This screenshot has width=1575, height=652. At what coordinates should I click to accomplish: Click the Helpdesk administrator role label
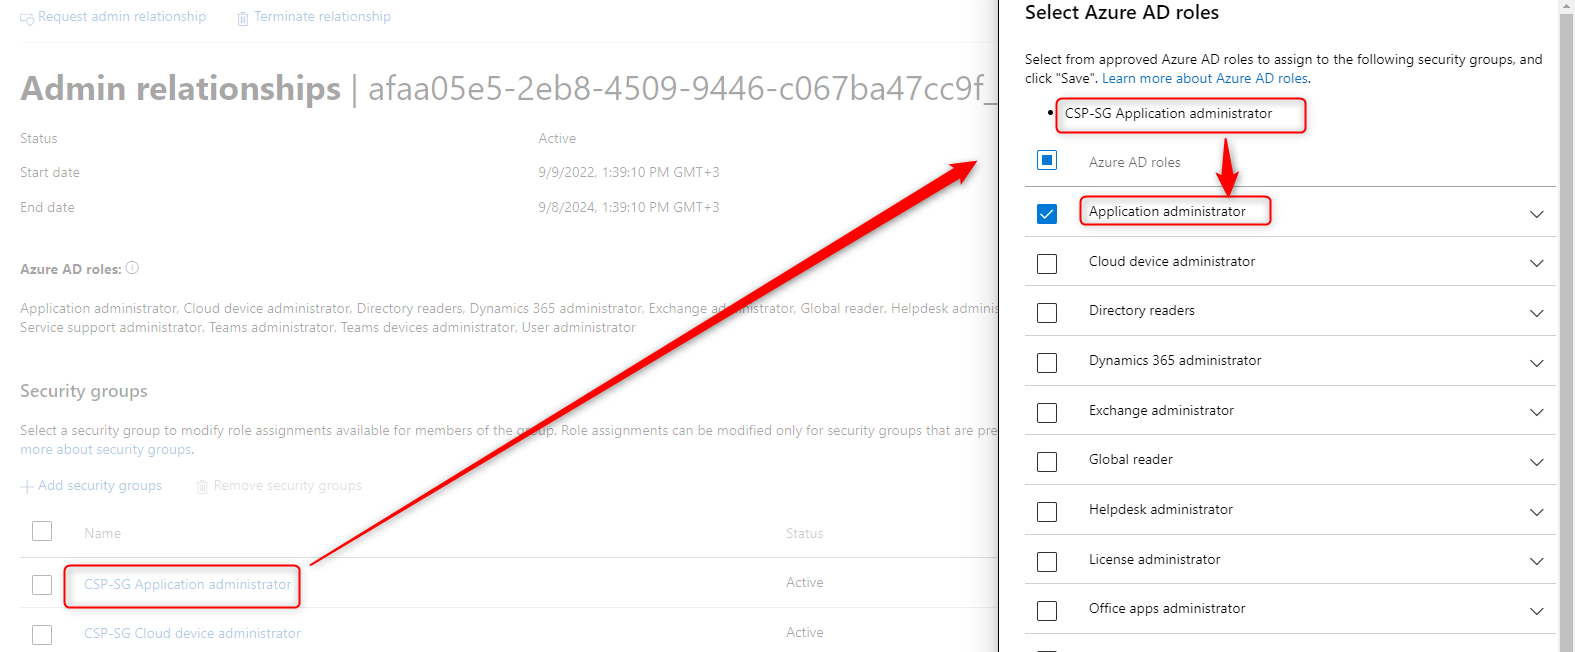[x=1161, y=509]
